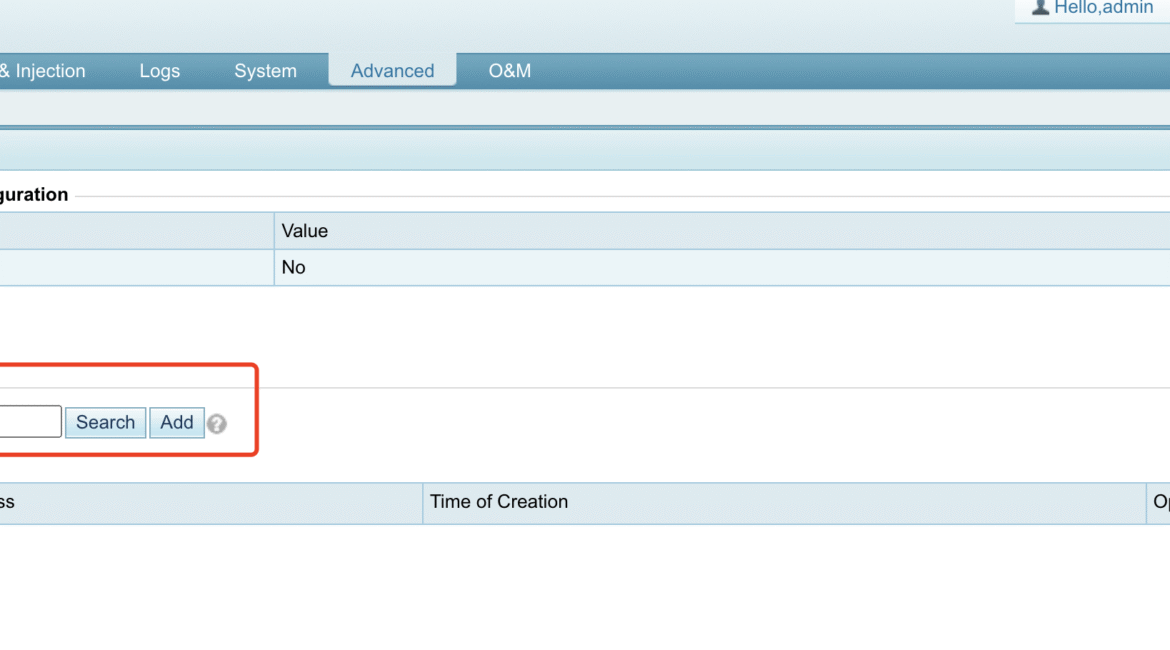Click the Configuration section heading

[x=34, y=194]
